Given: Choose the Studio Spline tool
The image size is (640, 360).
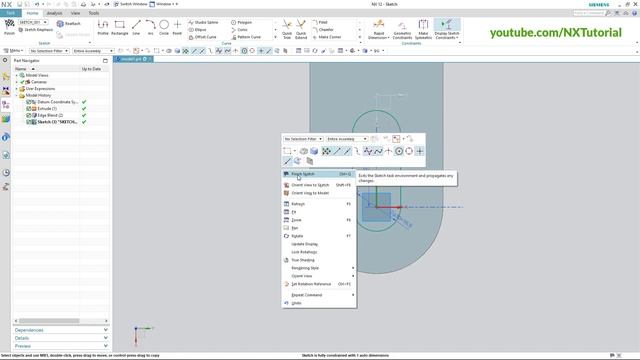Looking at the screenshot, I should [x=203, y=22].
